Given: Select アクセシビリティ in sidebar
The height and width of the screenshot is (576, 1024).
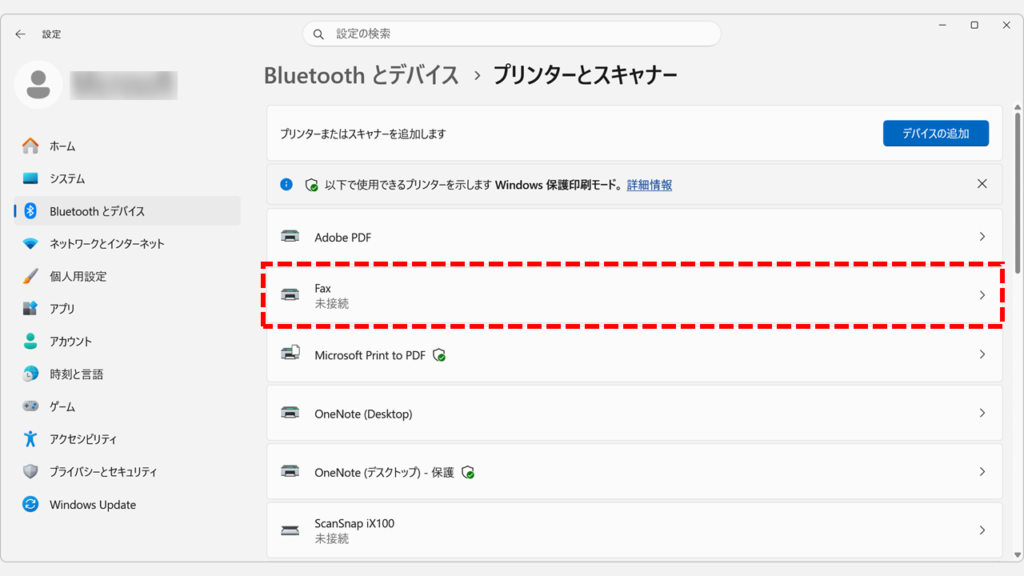Looking at the screenshot, I should (x=127, y=439).
